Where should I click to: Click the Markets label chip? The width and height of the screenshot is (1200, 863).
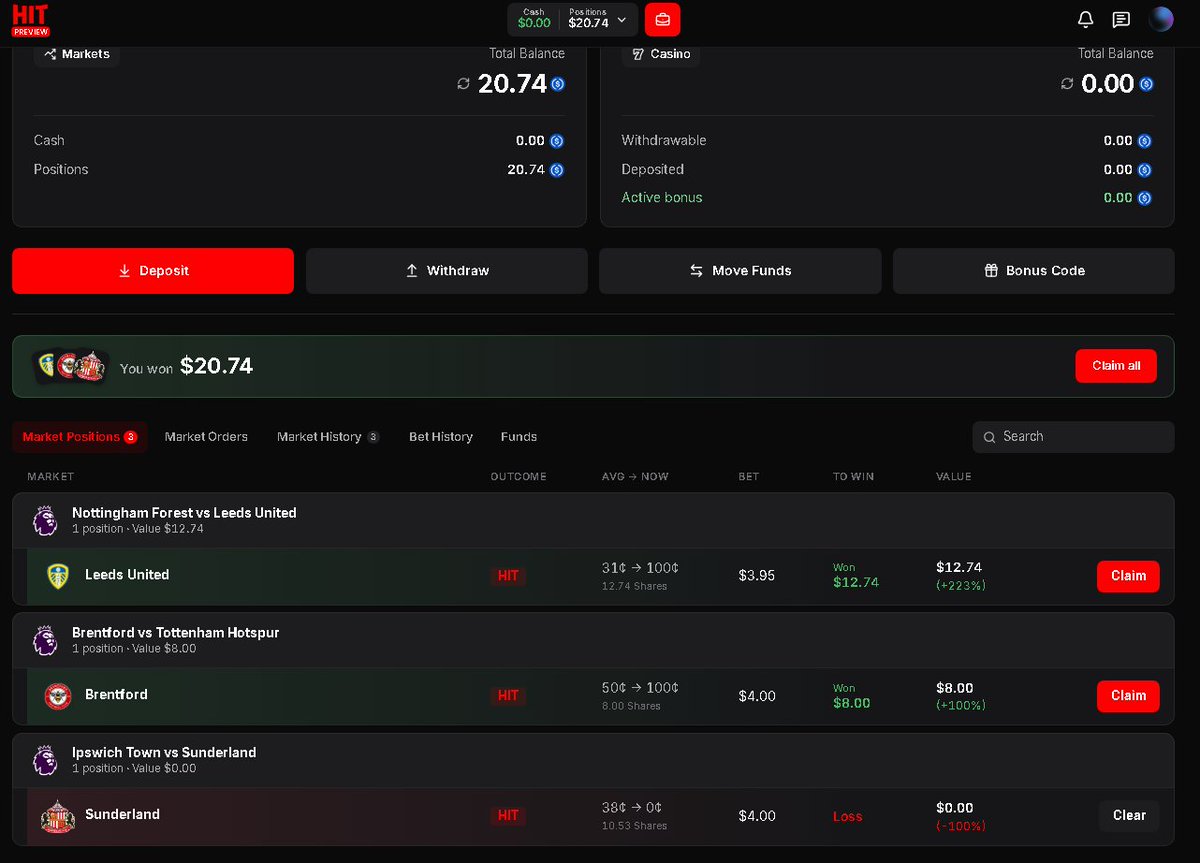tap(77, 54)
